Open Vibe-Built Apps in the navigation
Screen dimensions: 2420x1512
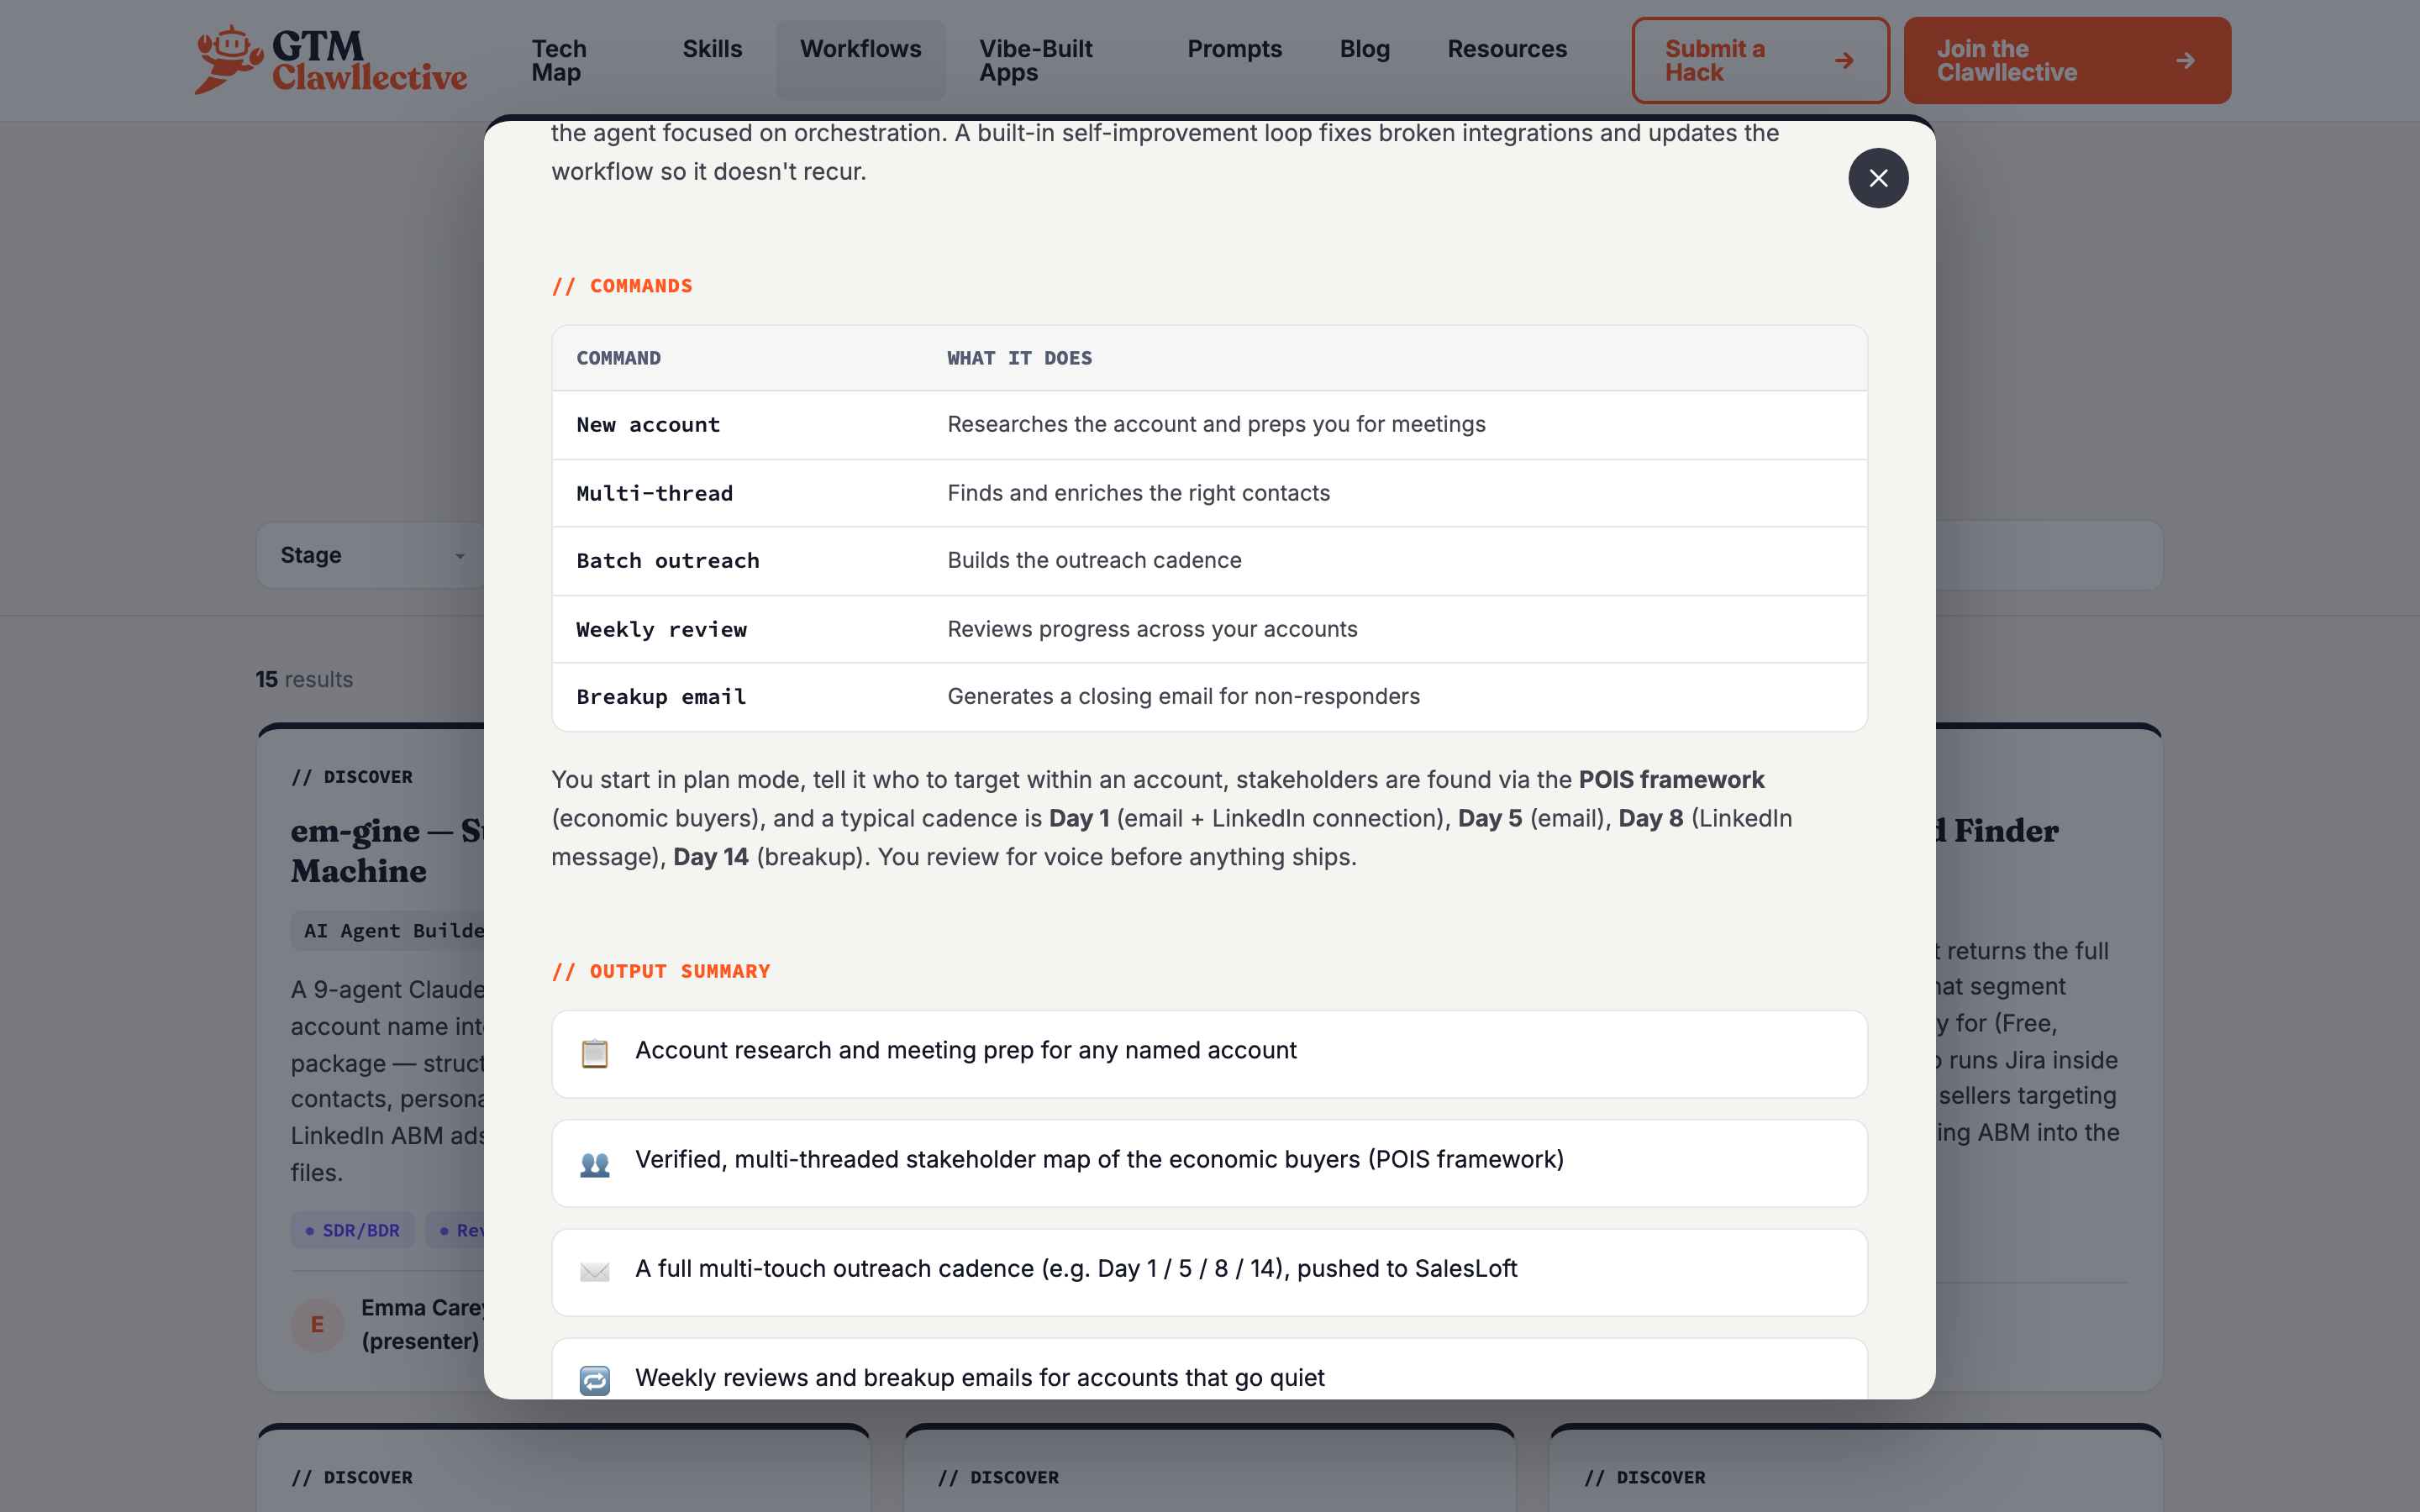click(1036, 61)
